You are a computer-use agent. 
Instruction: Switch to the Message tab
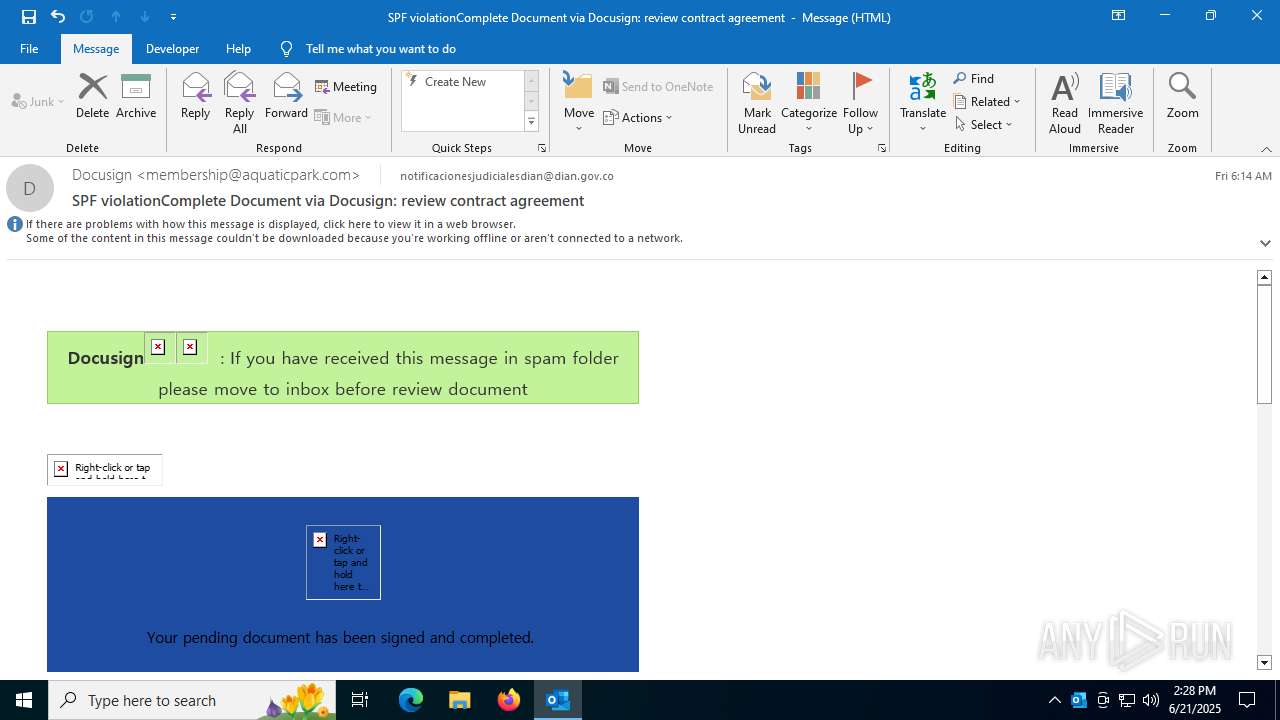pyautogui.click(x=96, y=49)
